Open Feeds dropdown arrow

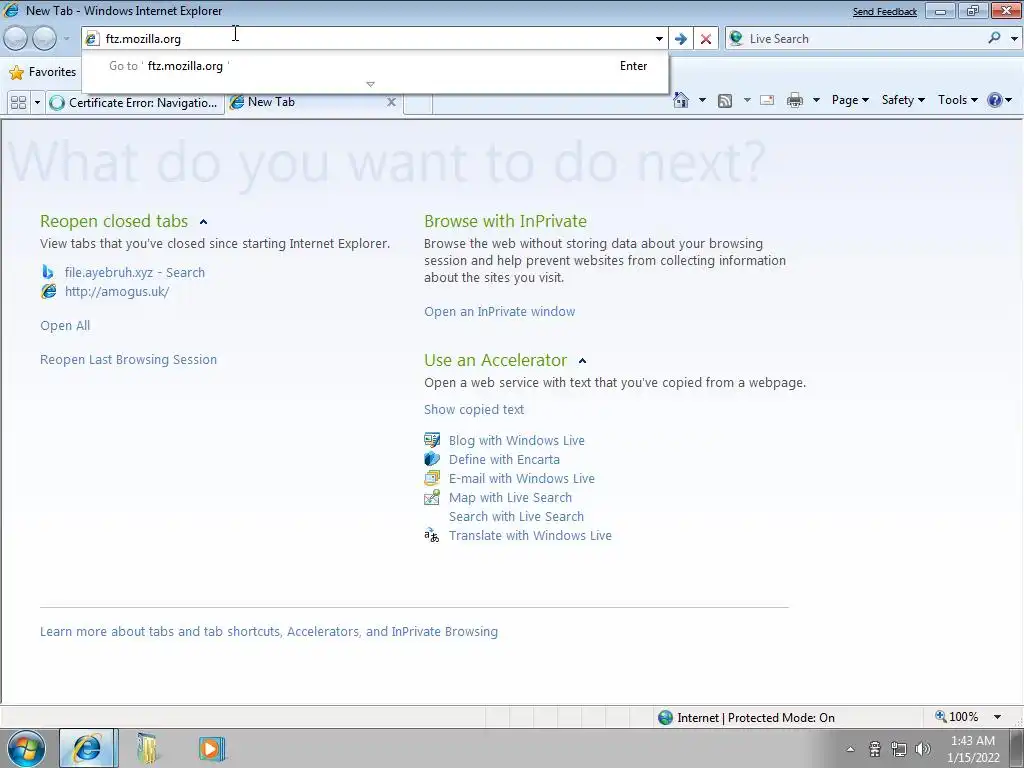[746, 100]
